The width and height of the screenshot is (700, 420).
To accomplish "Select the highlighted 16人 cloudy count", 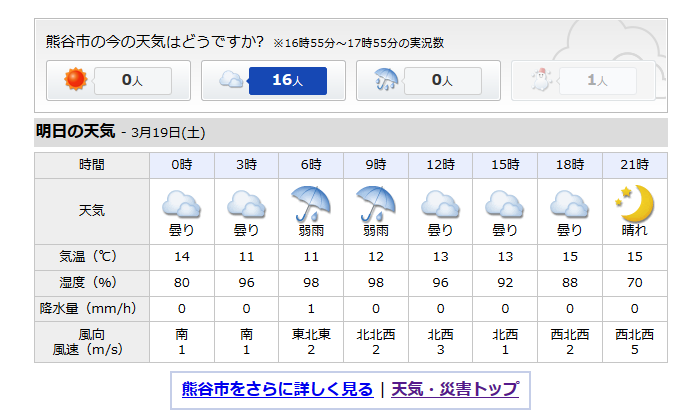I will click(288, 80).
